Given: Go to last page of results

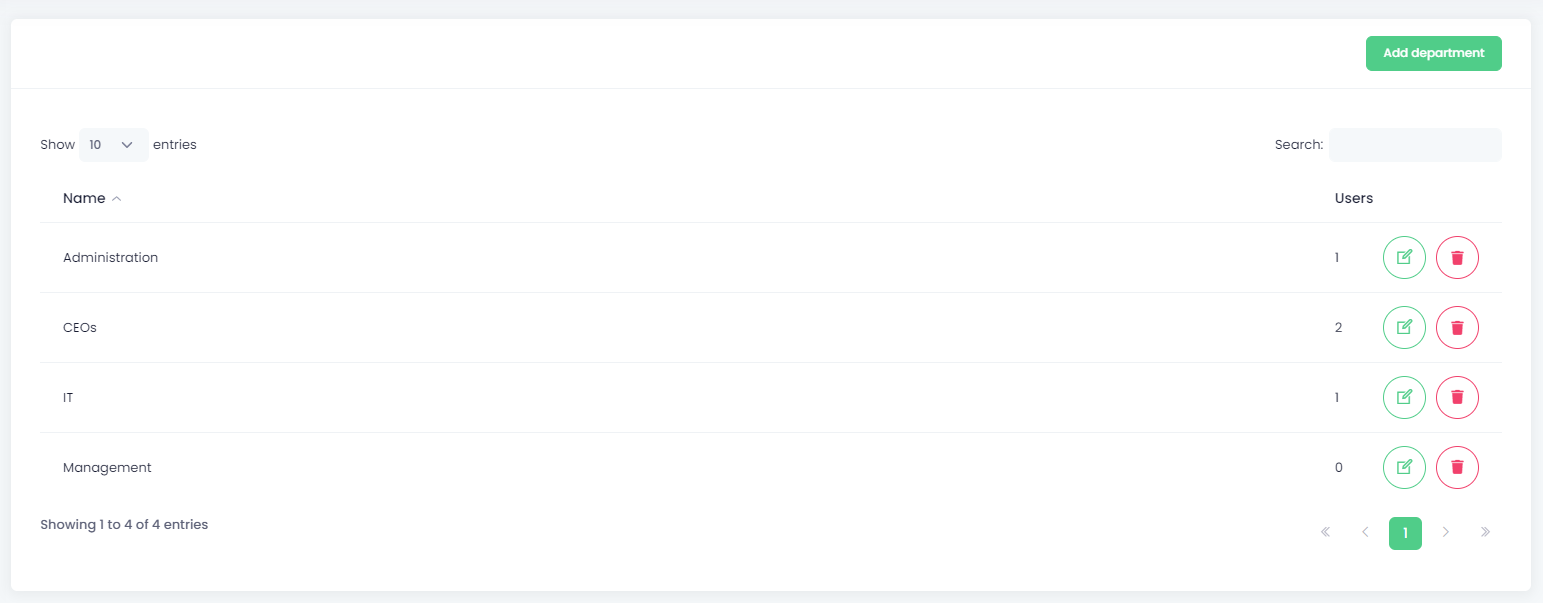Looking at the screenshot, I should coord(1485,533).
